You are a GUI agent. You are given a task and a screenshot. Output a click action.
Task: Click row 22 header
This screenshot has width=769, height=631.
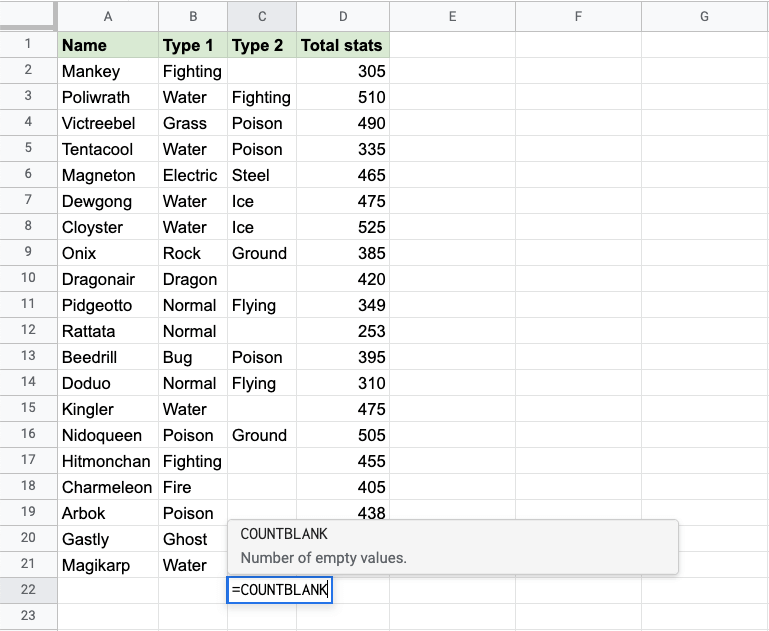[x=28, y=590]
